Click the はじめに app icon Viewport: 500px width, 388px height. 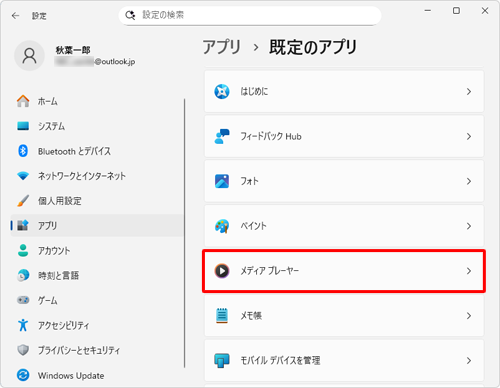[x=222, y=91]
